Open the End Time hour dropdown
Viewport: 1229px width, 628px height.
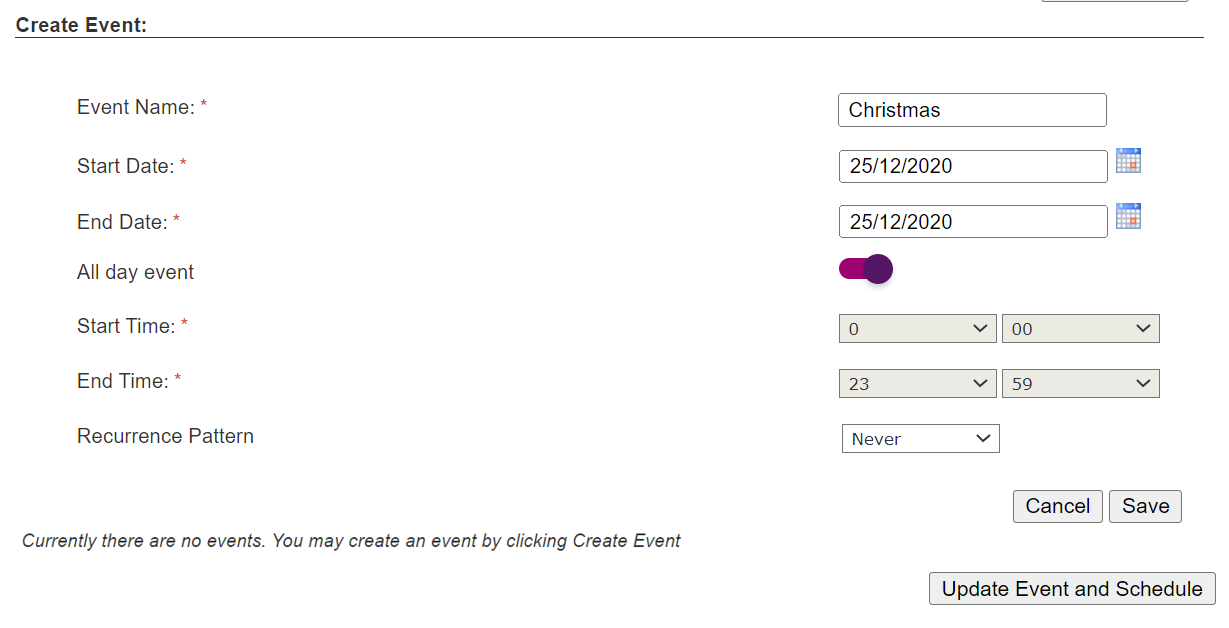(x=918, y=384)
